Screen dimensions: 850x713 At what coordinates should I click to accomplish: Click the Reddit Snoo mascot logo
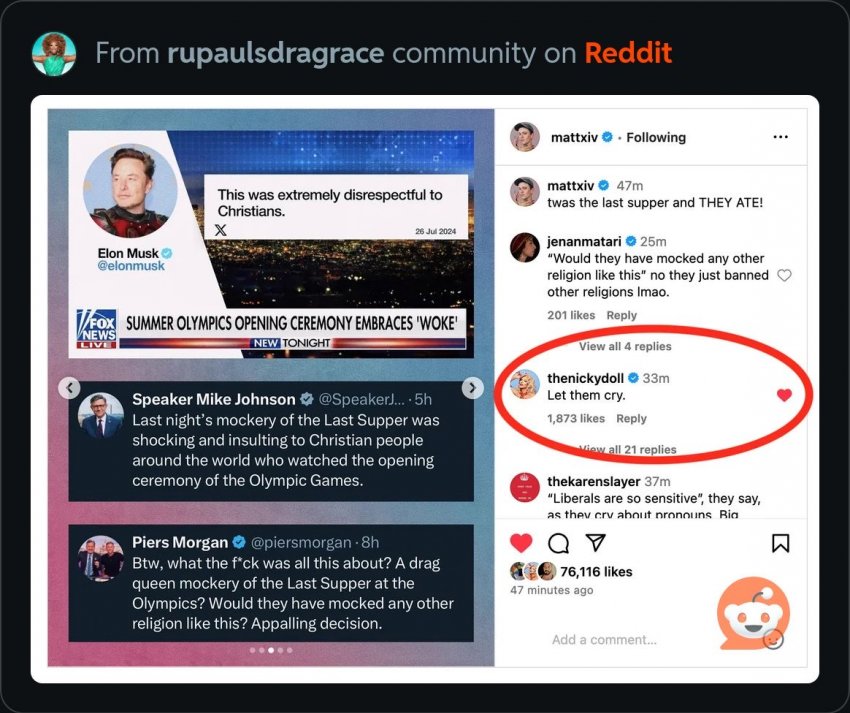[753, 613]
